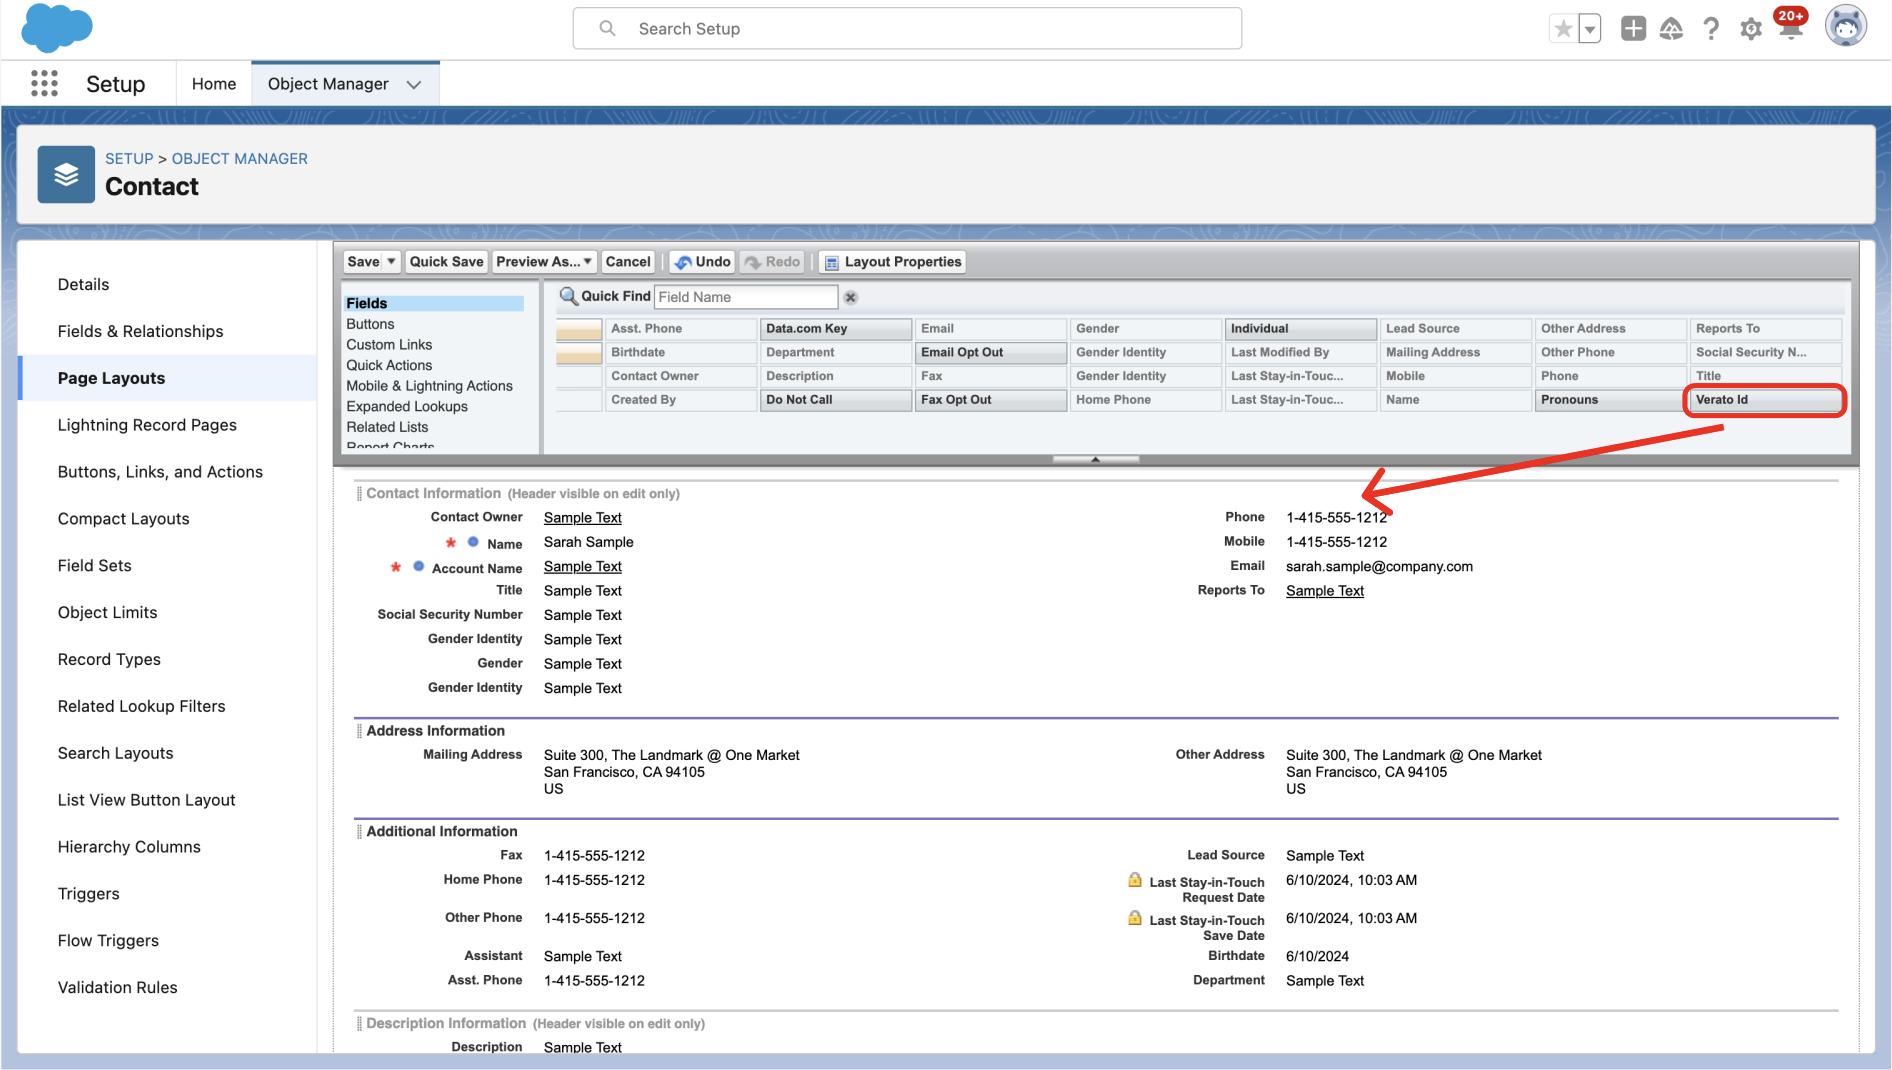Focus the Quick Find Field Name input
This screenshot has height=1070, width=1892.
coord(745,297)
